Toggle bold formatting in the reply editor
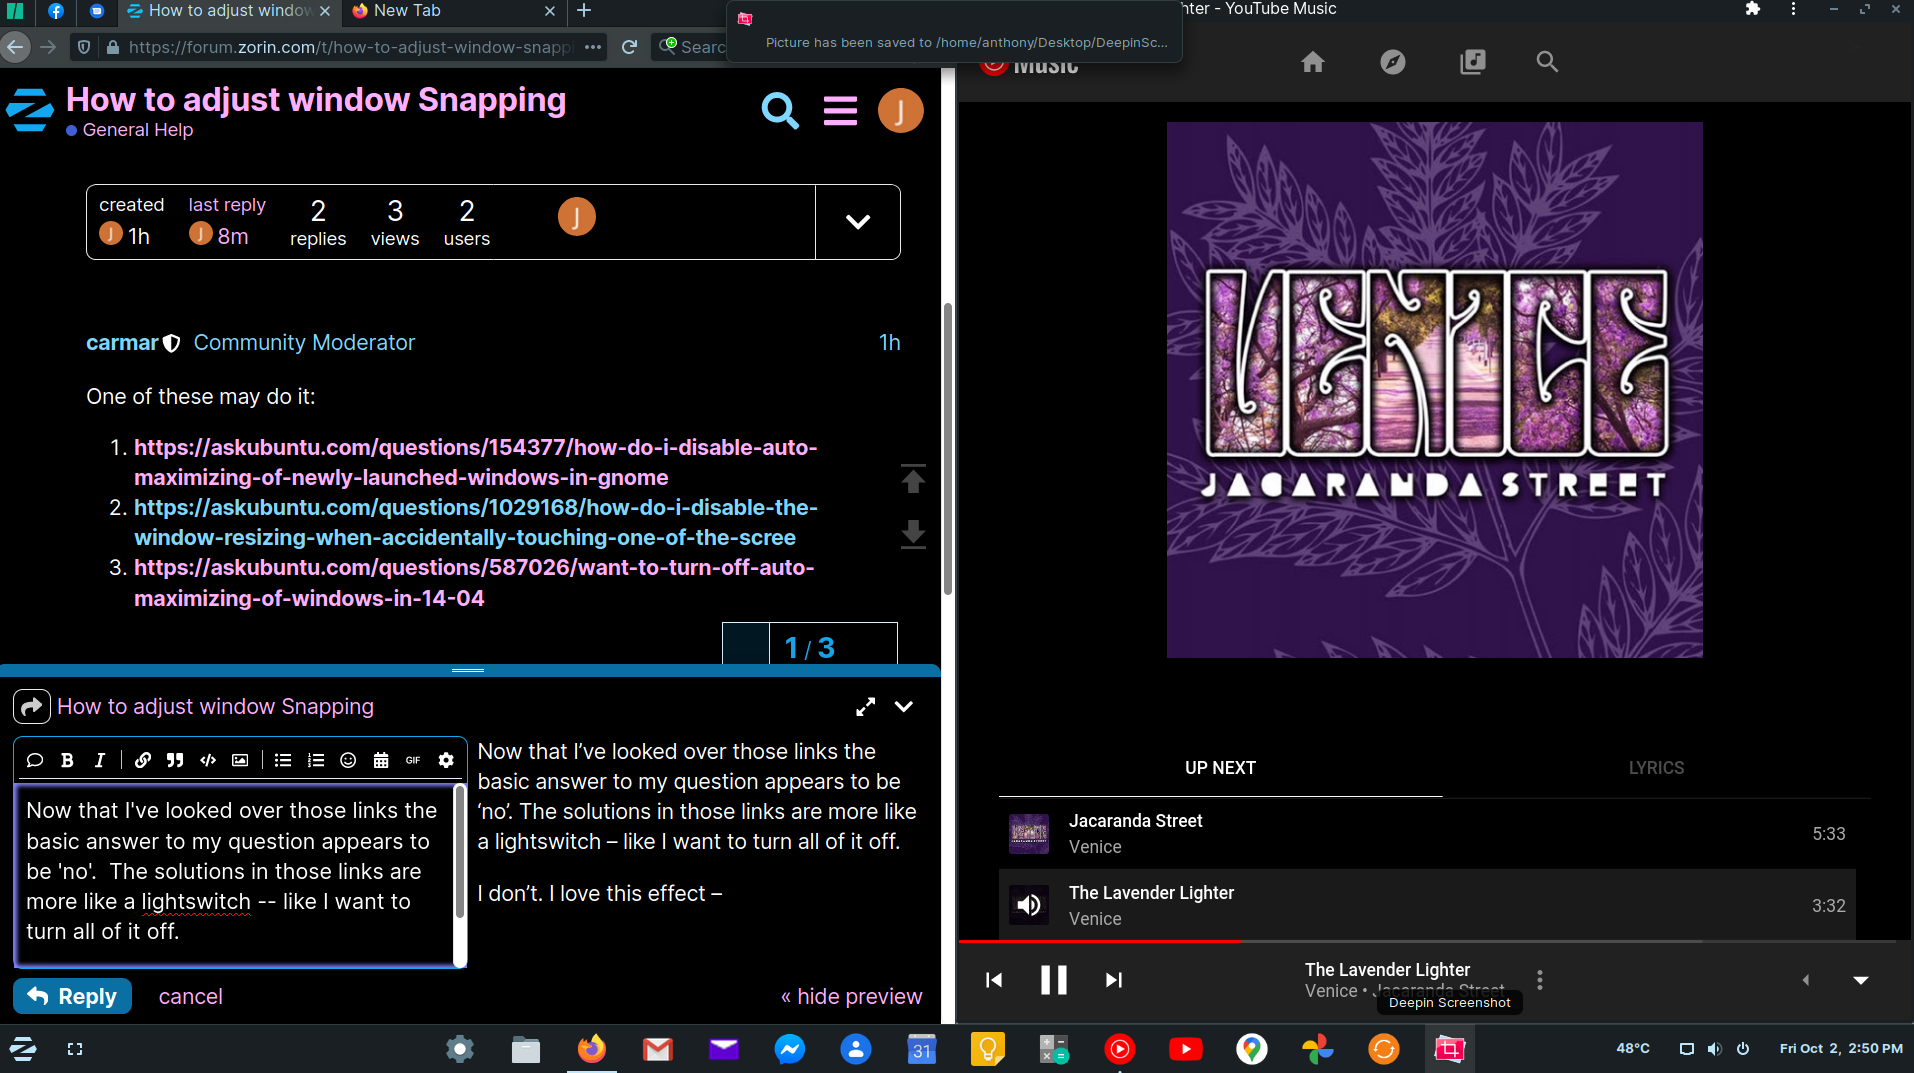This screenshot has width=1914, height=1073. [x=67, y=760]
